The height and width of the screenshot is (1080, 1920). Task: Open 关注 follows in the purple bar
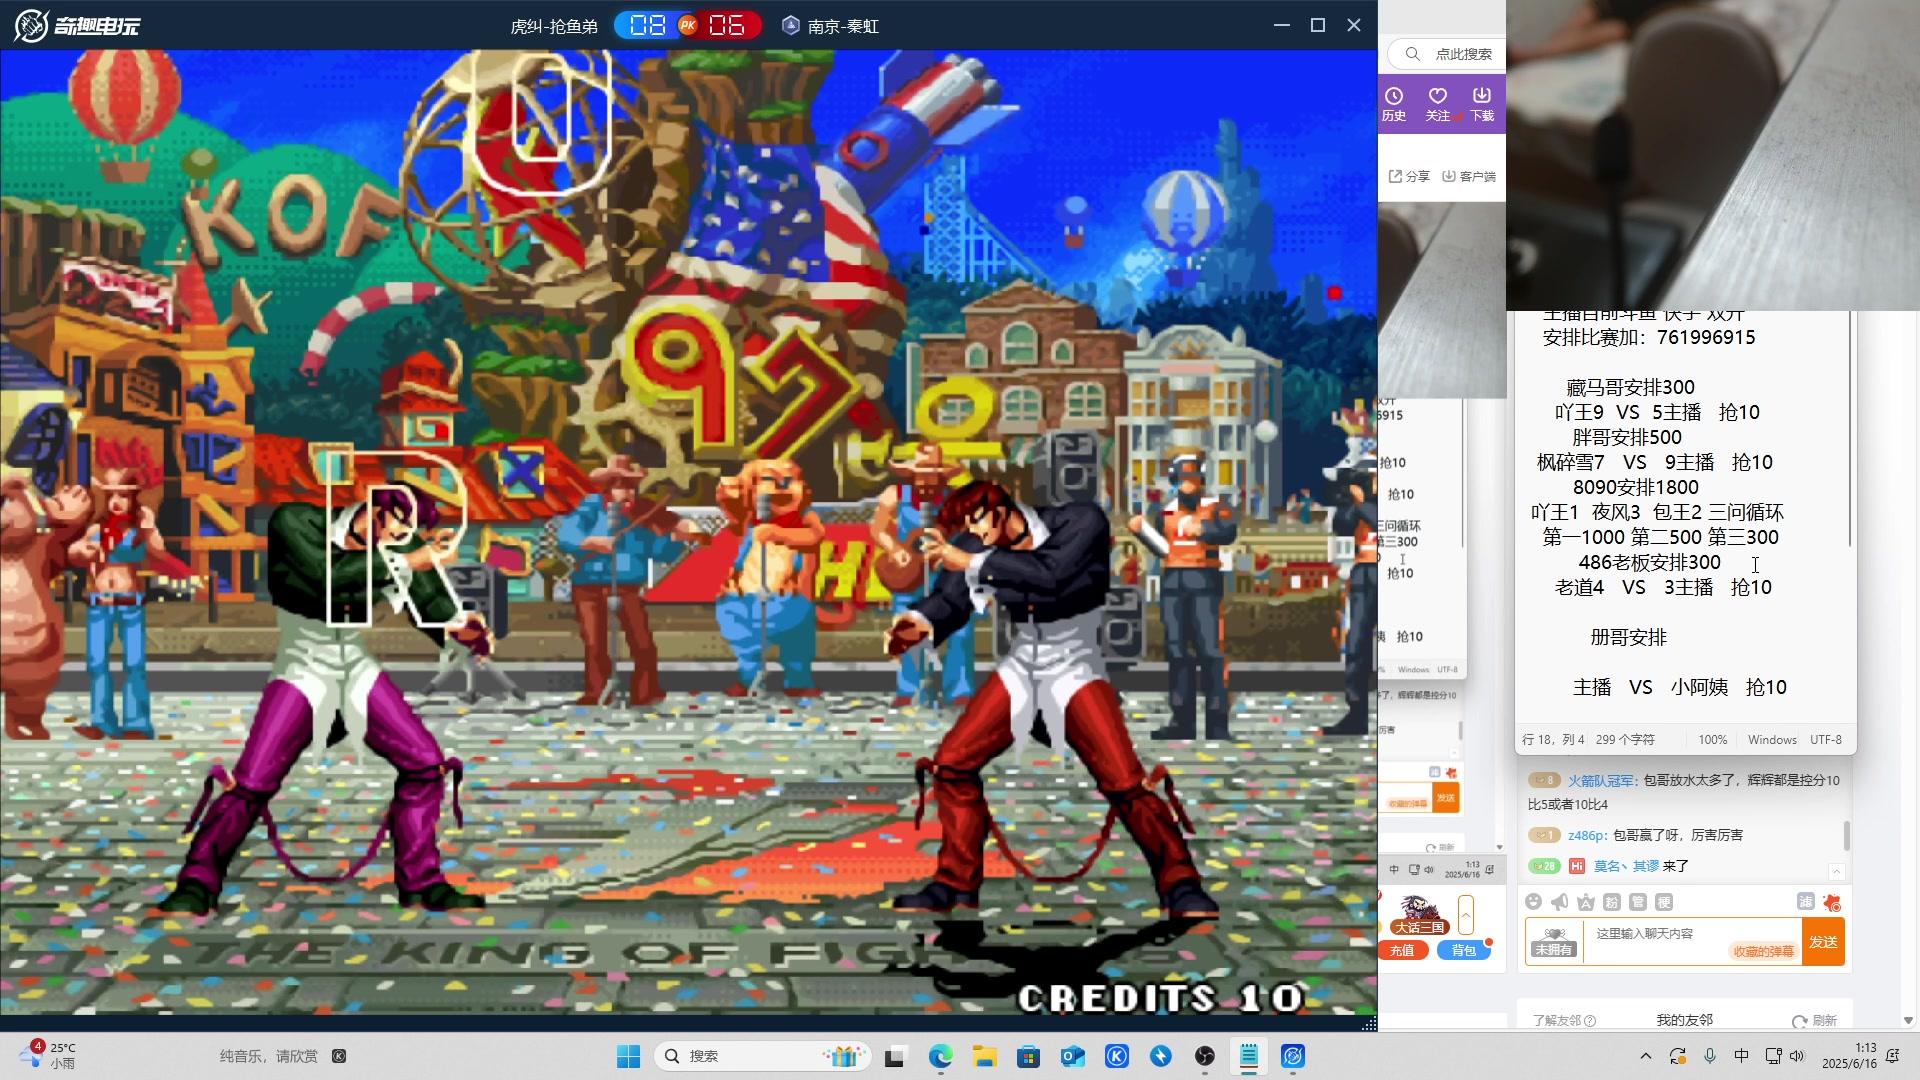coord(1438,103)
